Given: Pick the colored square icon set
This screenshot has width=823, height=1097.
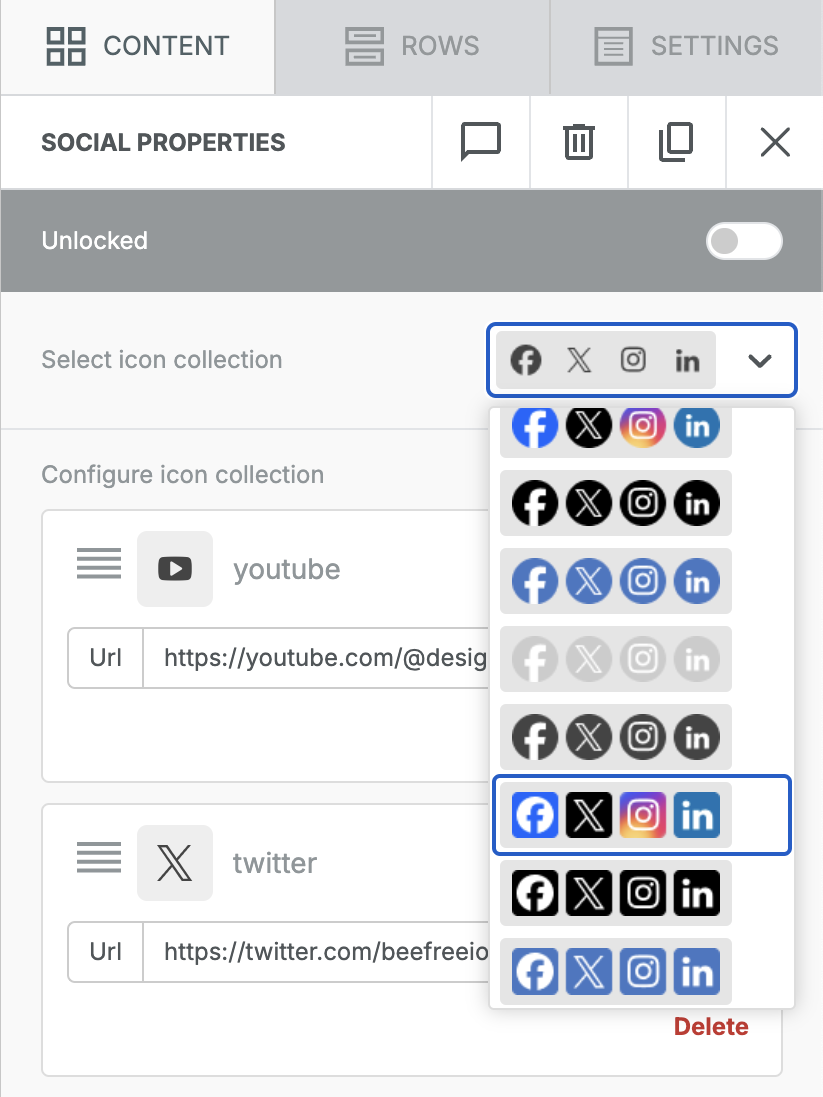Looking at the screenshot, I should point(615,816).
